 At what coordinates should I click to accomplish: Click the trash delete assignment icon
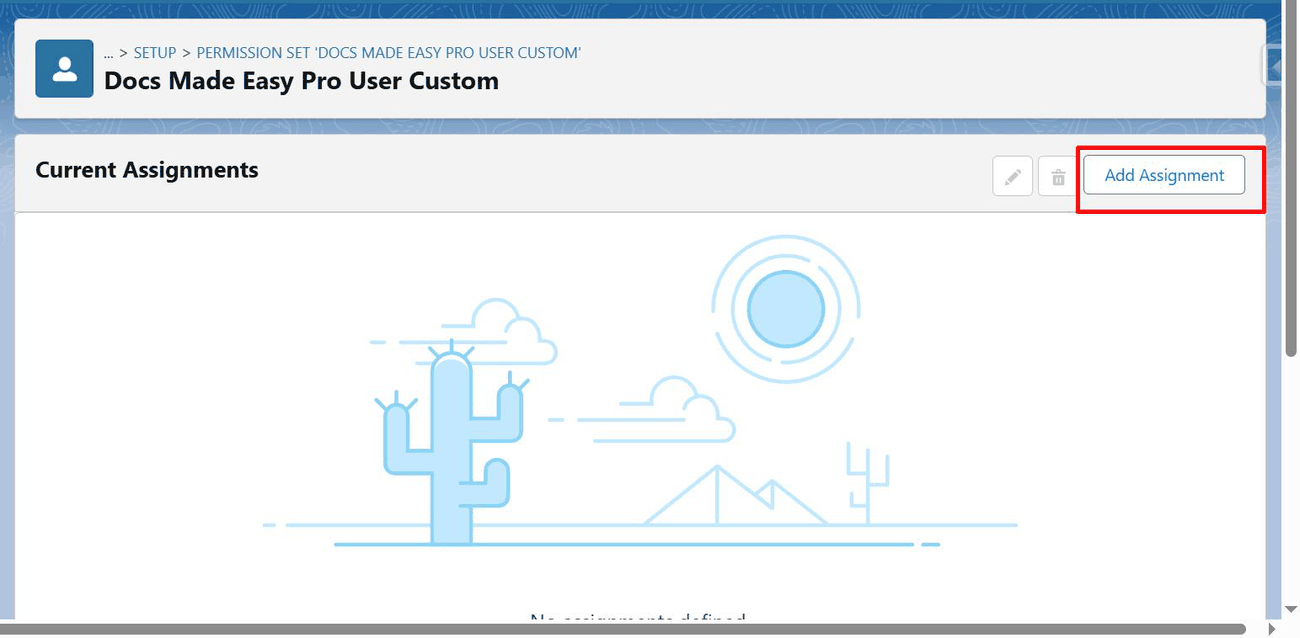[1058, 177]
